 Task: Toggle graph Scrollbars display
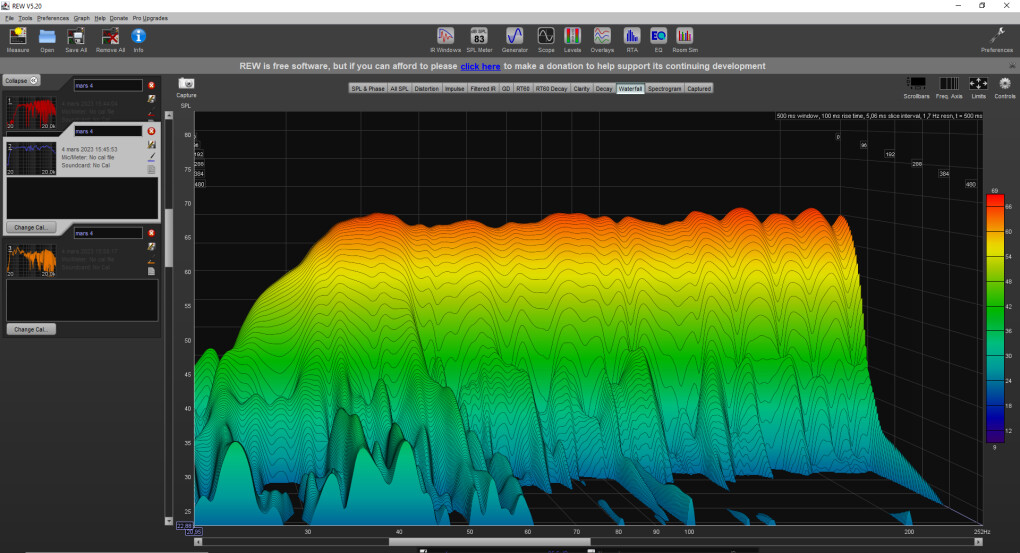pos(916,84)
